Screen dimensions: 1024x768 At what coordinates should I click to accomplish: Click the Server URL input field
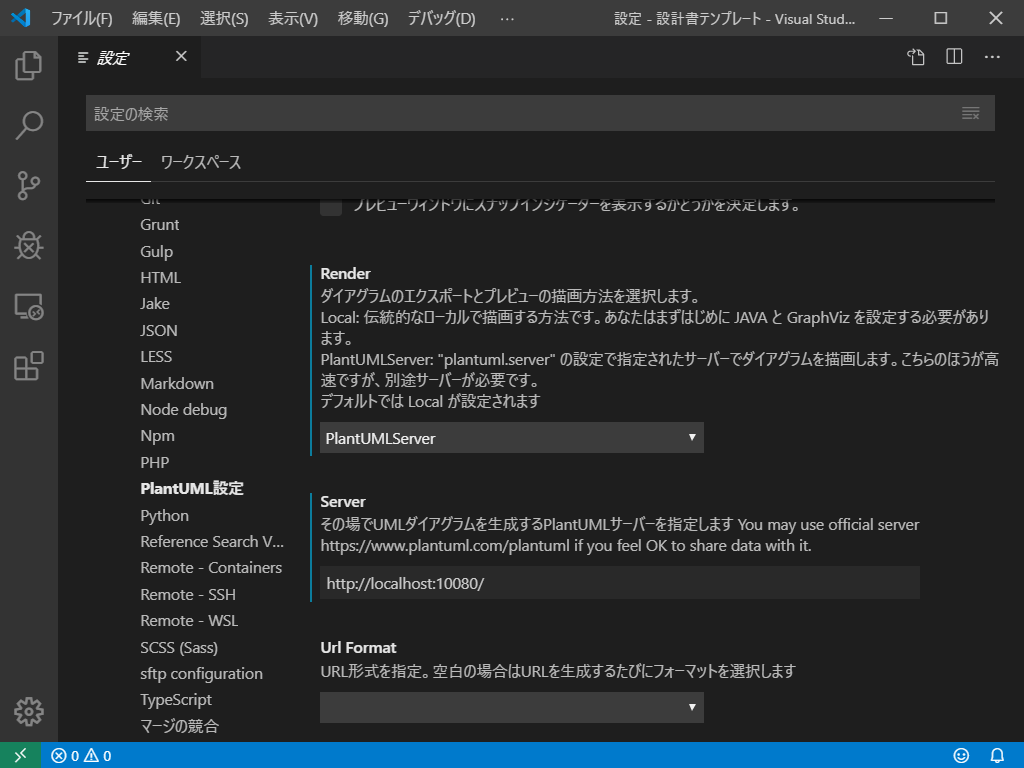pyautogui.click(x=620, y=583)
